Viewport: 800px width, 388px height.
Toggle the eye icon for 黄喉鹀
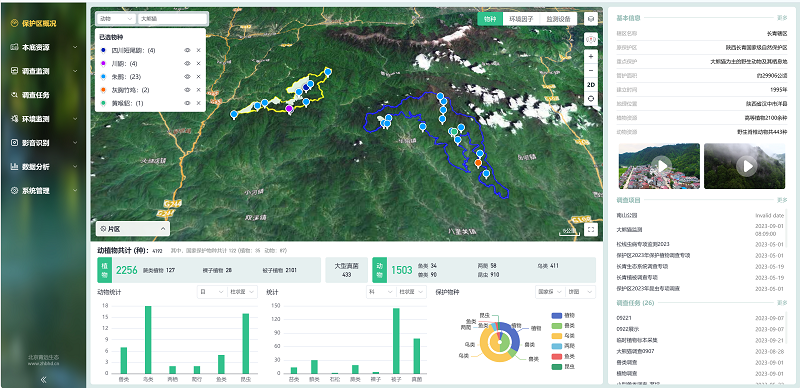(187, 103)
